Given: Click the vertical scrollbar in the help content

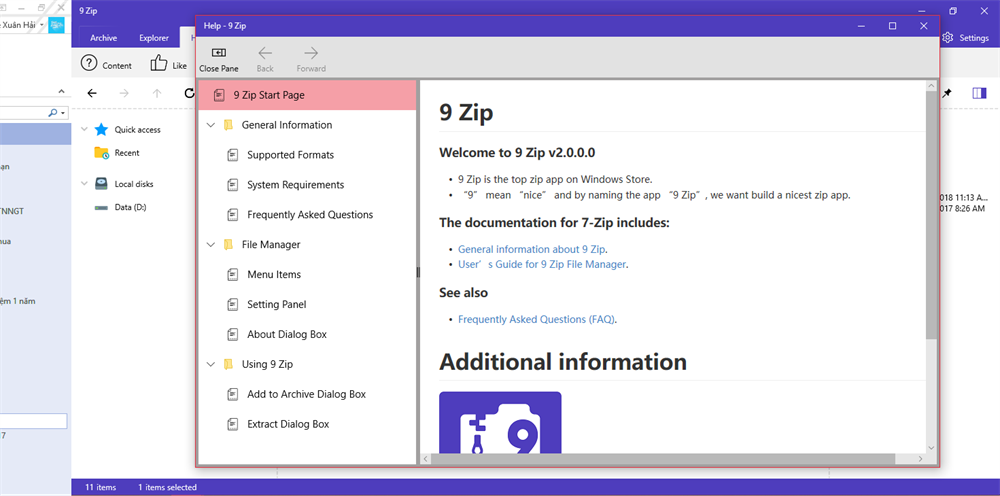Looking at the screenshot, I should point(931,215).
